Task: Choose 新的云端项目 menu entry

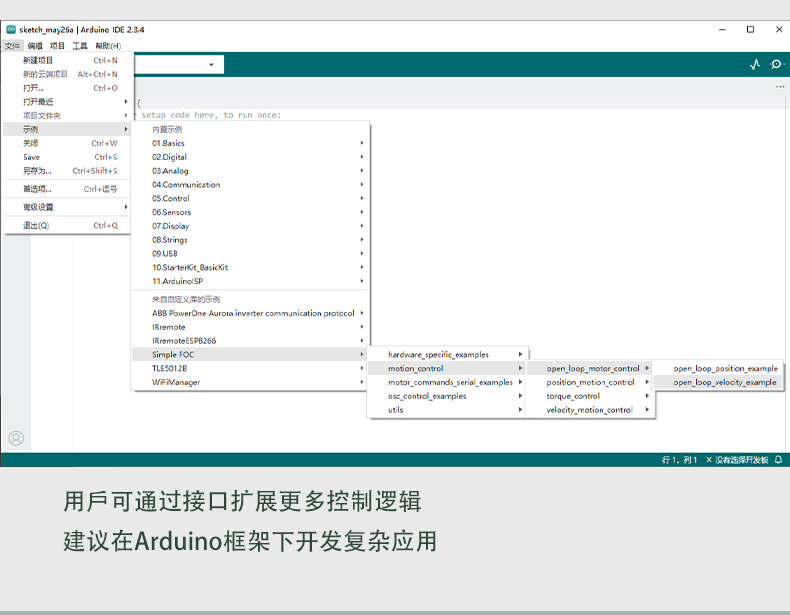Action: point(67,74)
